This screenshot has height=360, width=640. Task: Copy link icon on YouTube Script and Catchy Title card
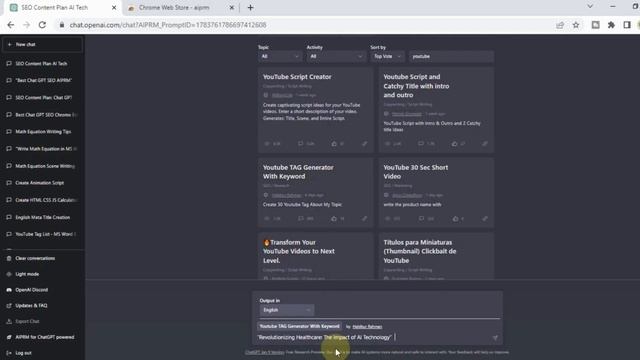click(x=484, y=144)
